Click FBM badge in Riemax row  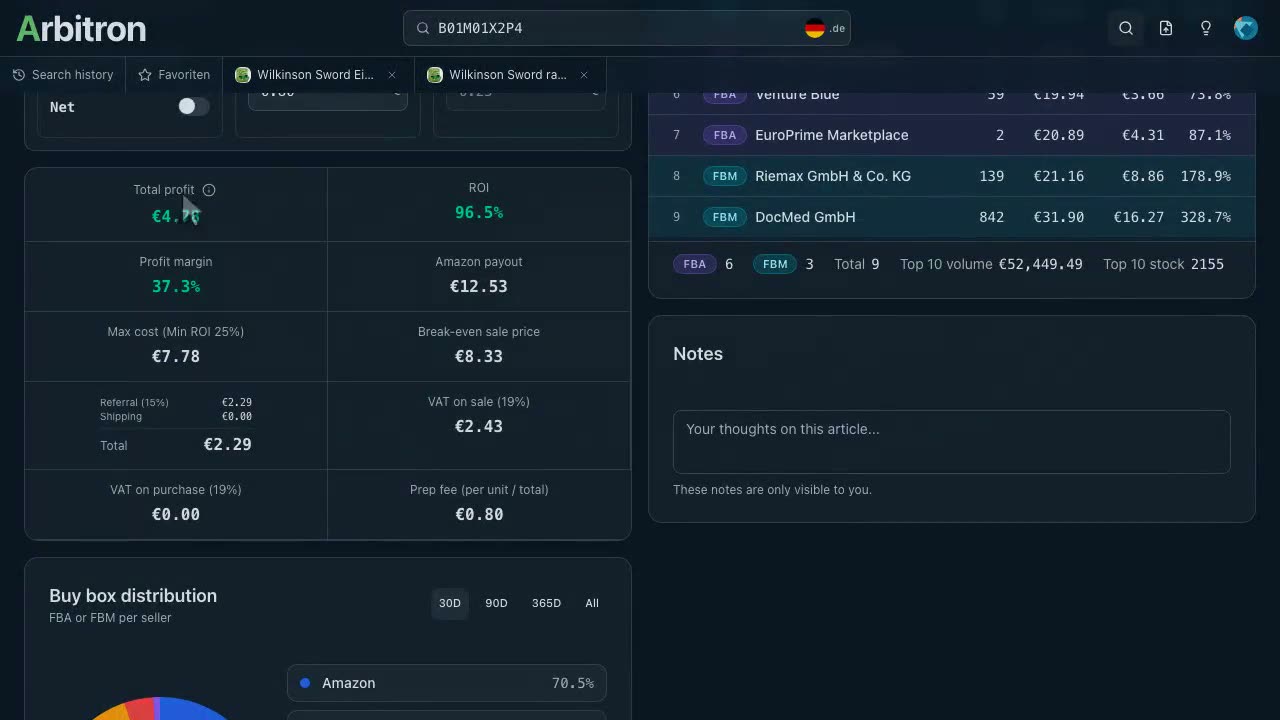click(x=724, y=176)
